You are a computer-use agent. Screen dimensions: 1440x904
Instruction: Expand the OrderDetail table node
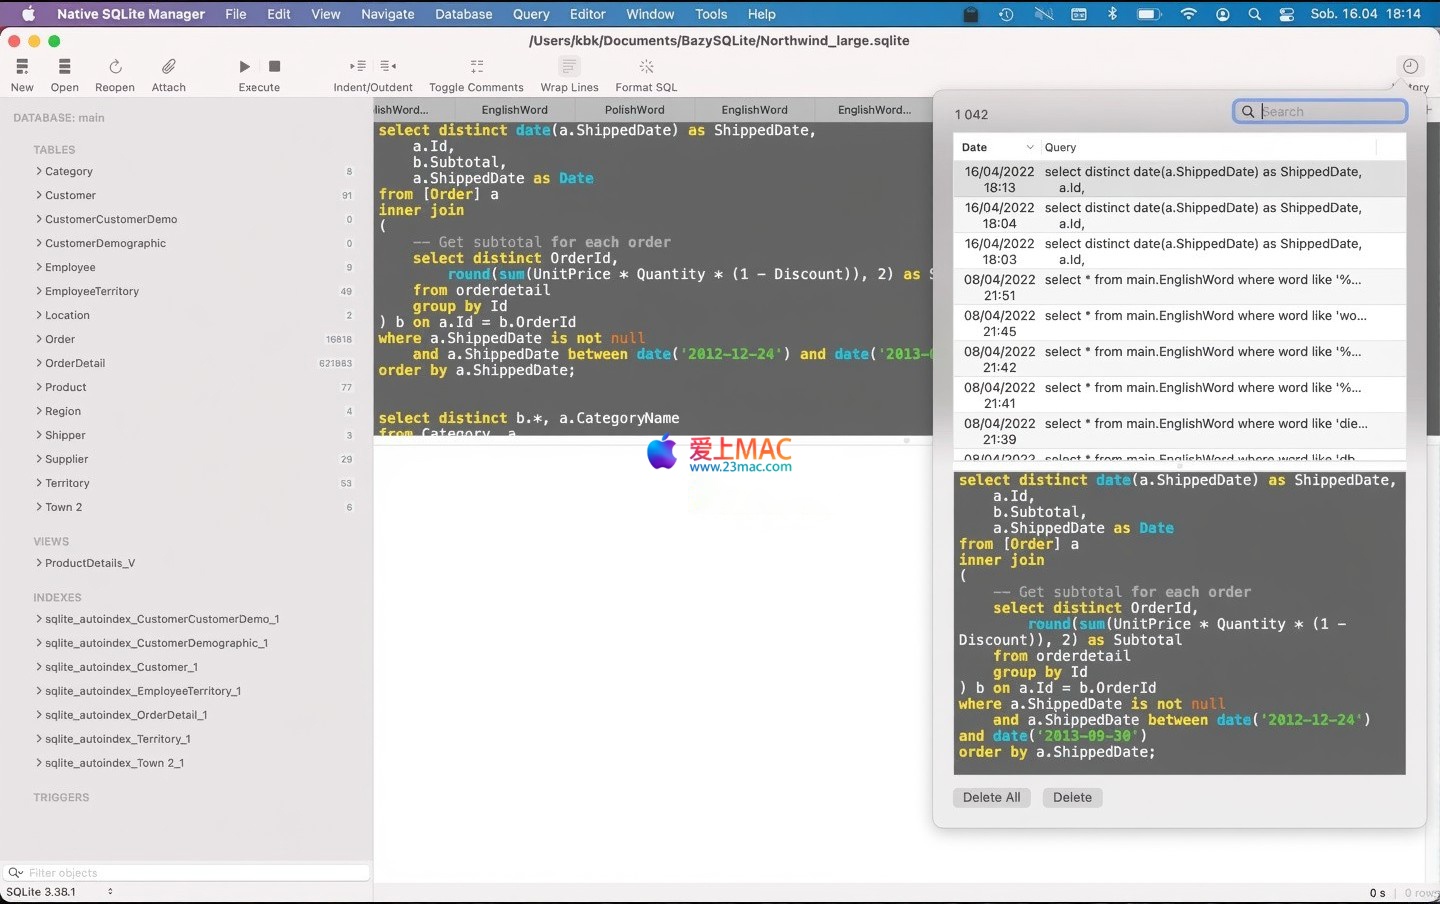pyautogui.click(x=39, y=363)
